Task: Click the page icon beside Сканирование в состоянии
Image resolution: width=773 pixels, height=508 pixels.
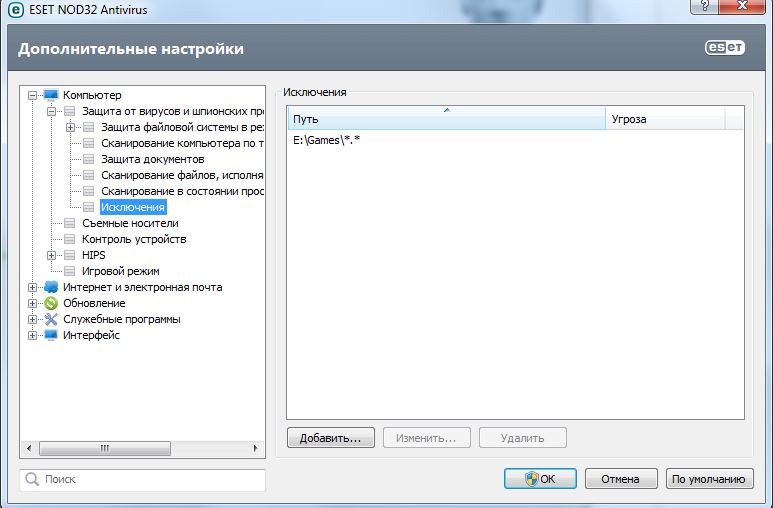Action: 89,191
